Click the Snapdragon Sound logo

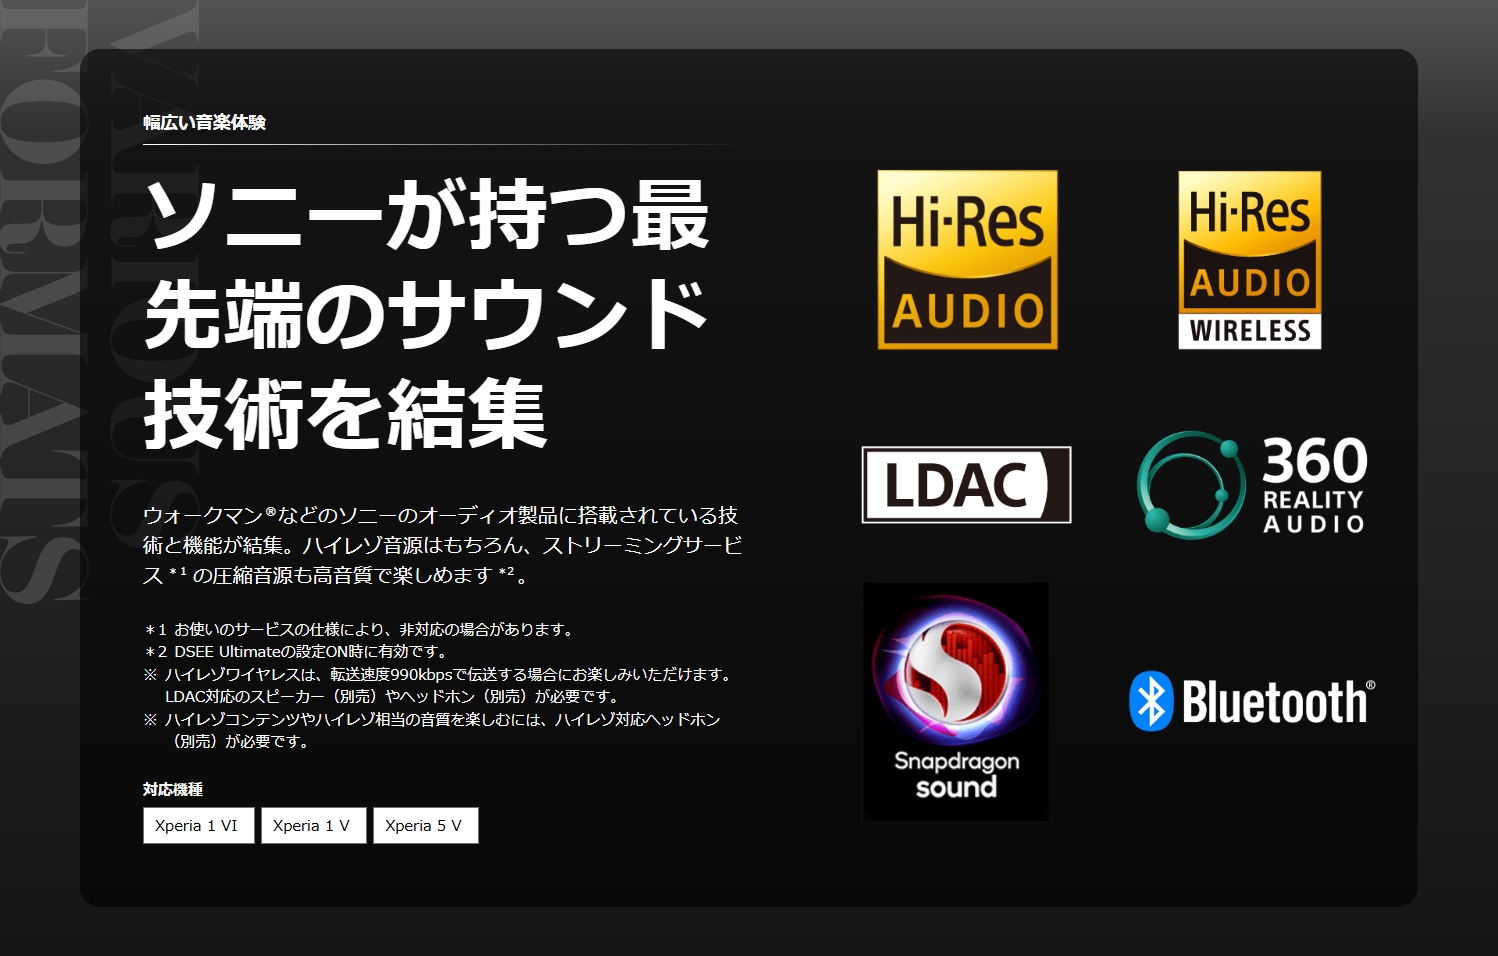click(x=956, y=702)
